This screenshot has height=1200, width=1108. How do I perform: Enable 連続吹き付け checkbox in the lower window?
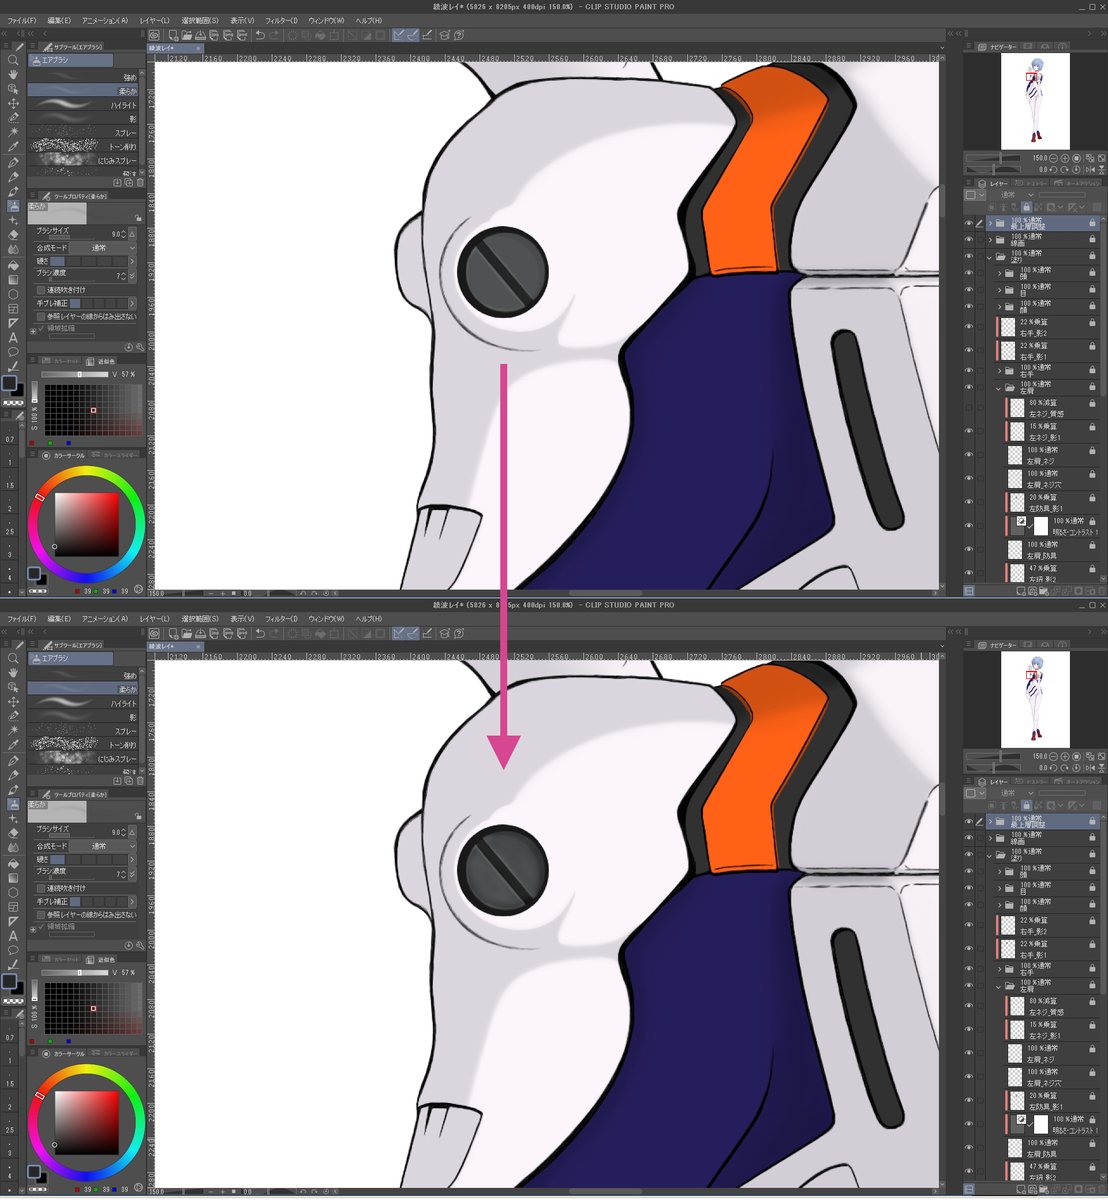click(39, 888)
